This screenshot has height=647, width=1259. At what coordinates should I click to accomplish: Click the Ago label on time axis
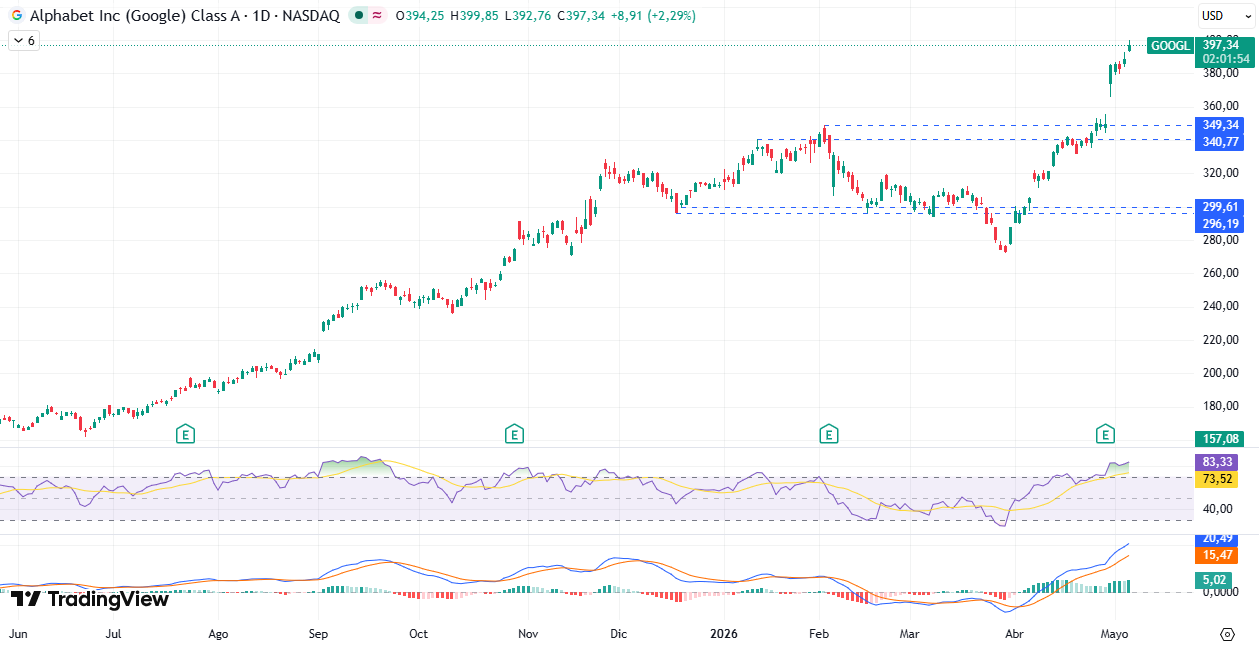pyautogui.click(x=218, y=634)
